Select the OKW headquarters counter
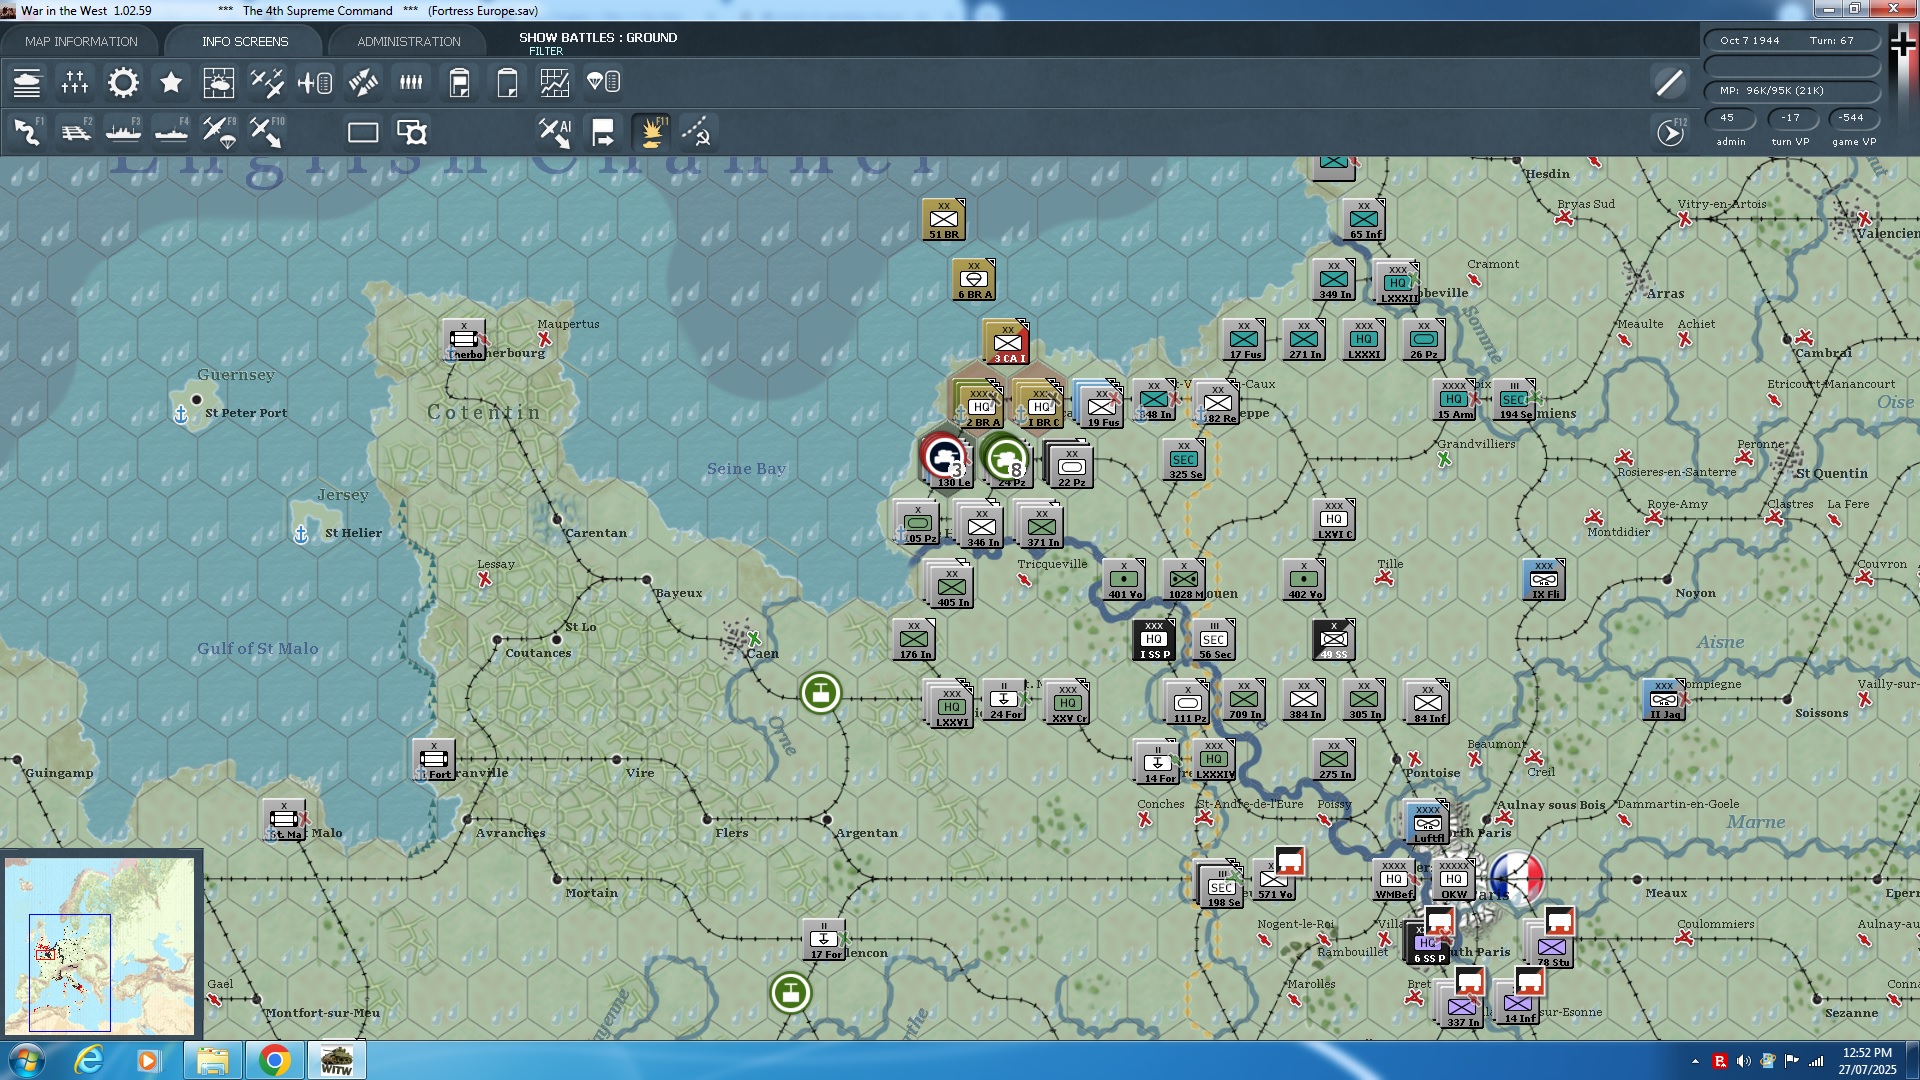This screenshot has width=1920, height=1080. pyautogui.click(x=1454, y=880)
